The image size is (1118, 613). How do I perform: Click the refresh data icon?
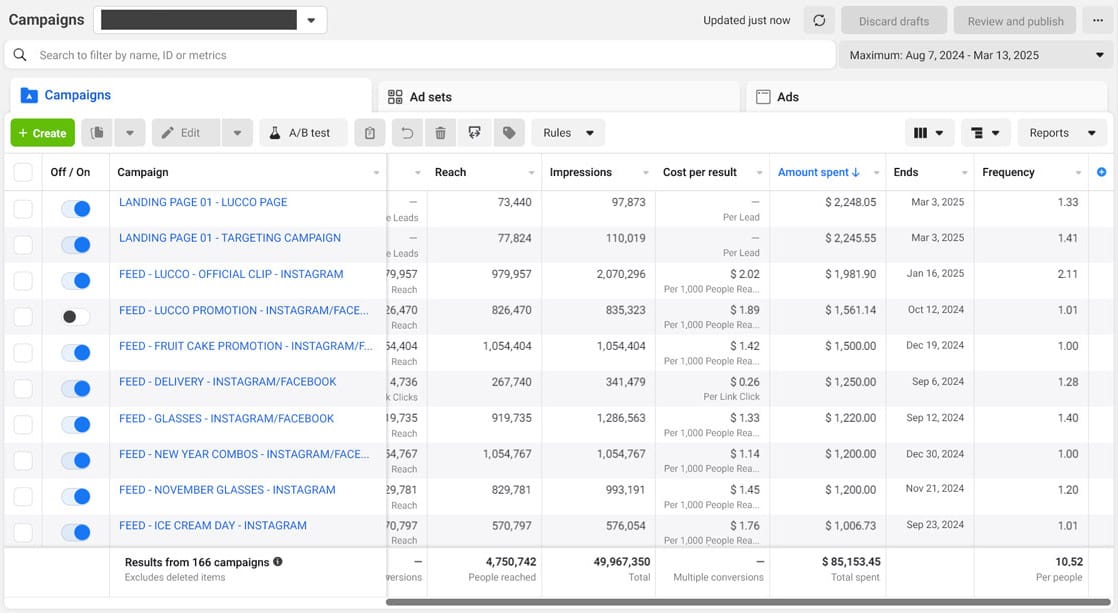point(819,21)
